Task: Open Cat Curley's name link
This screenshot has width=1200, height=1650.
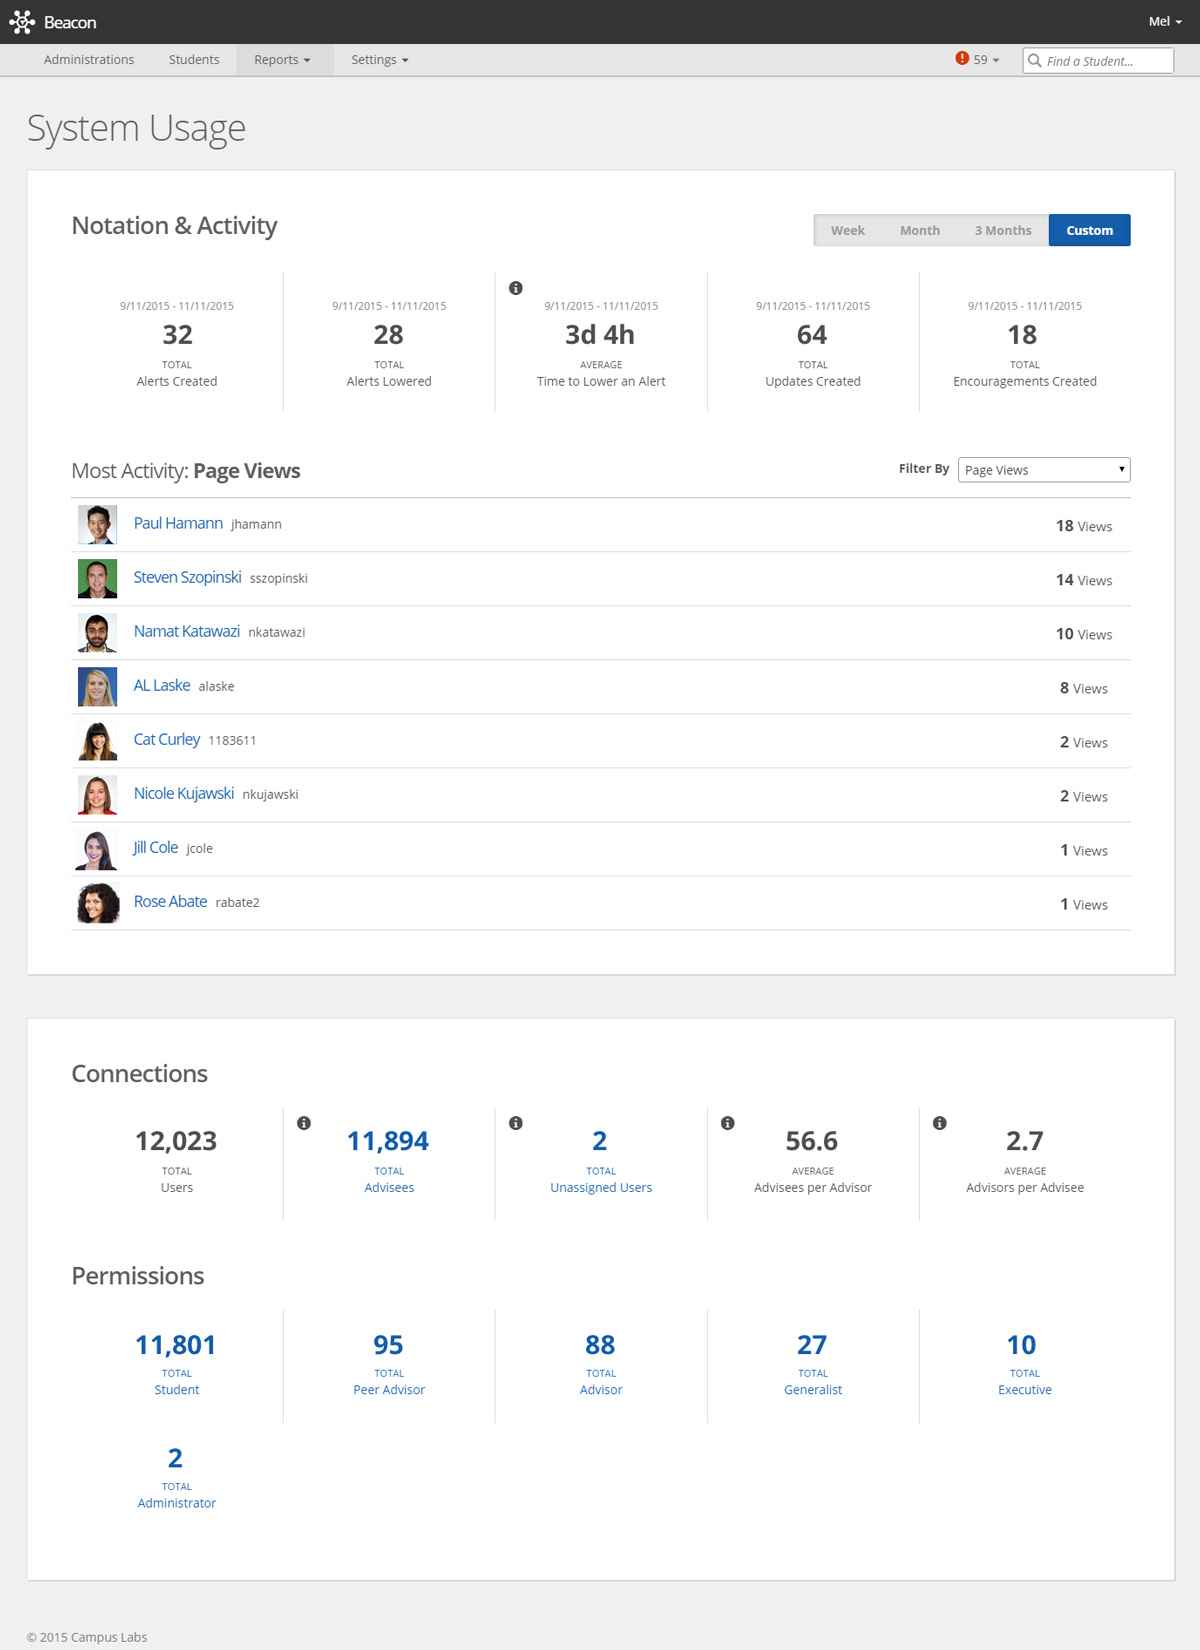Action: tap(167, 739)
